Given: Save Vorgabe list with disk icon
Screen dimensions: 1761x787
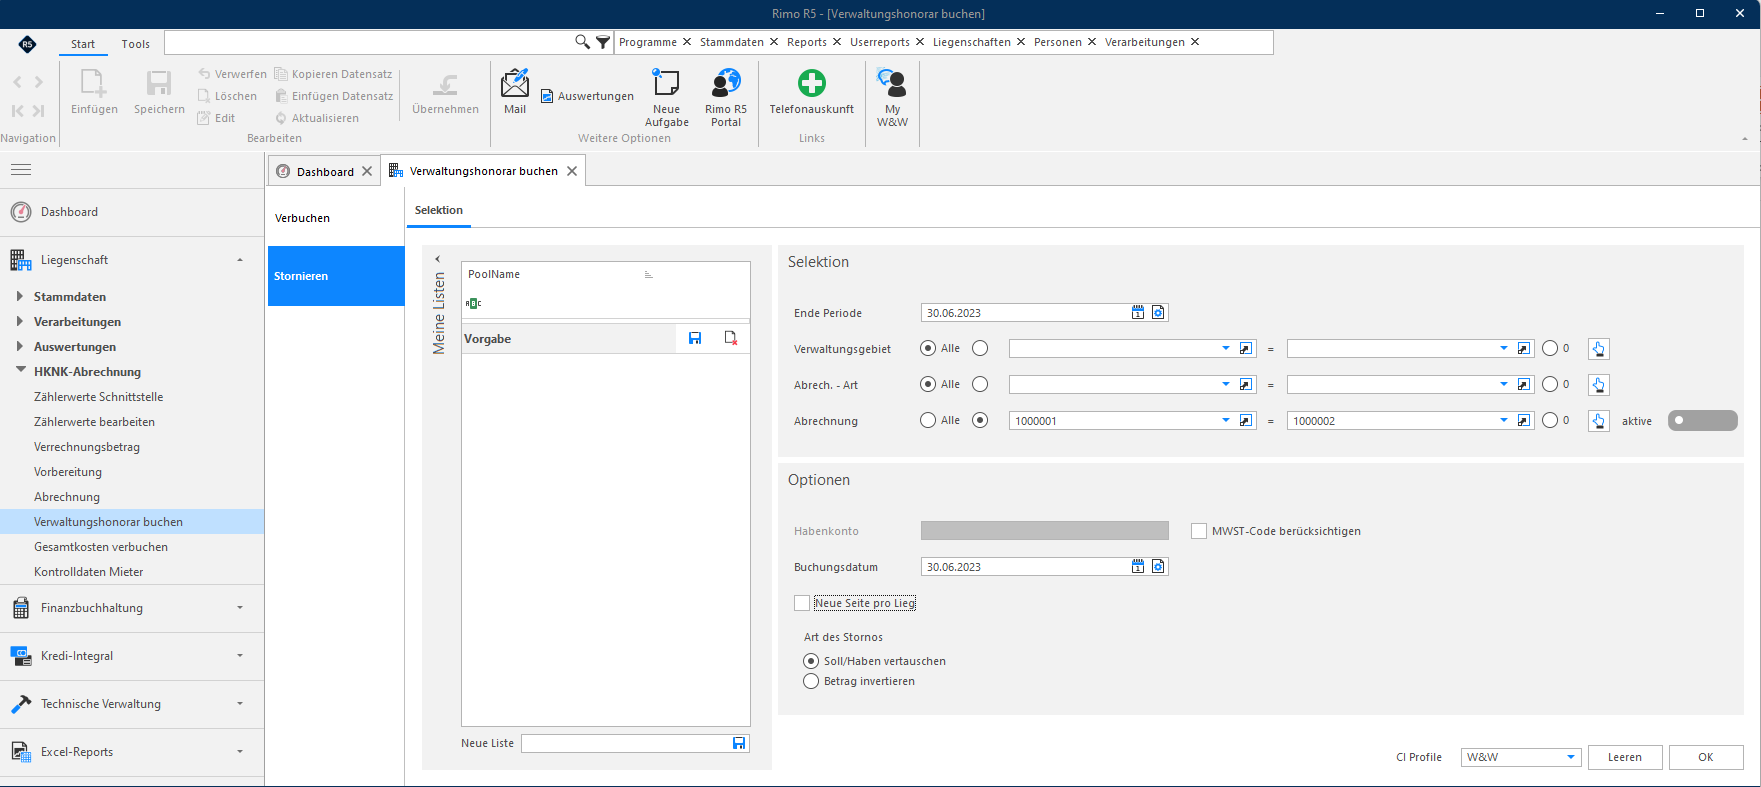Looking at the screenshot, I should (695, 339).
